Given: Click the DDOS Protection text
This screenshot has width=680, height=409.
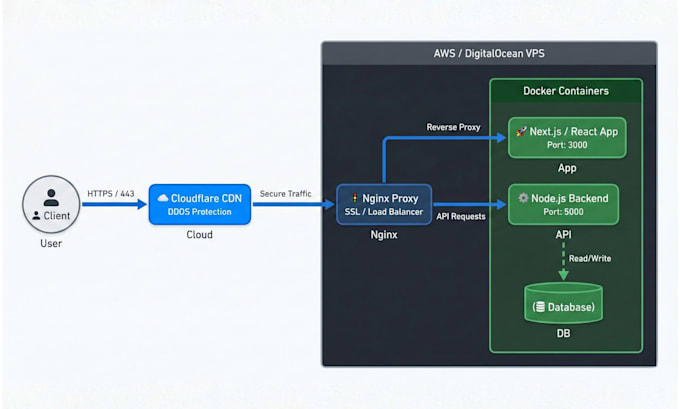Looking at the screenshot, I should point(199,212).
